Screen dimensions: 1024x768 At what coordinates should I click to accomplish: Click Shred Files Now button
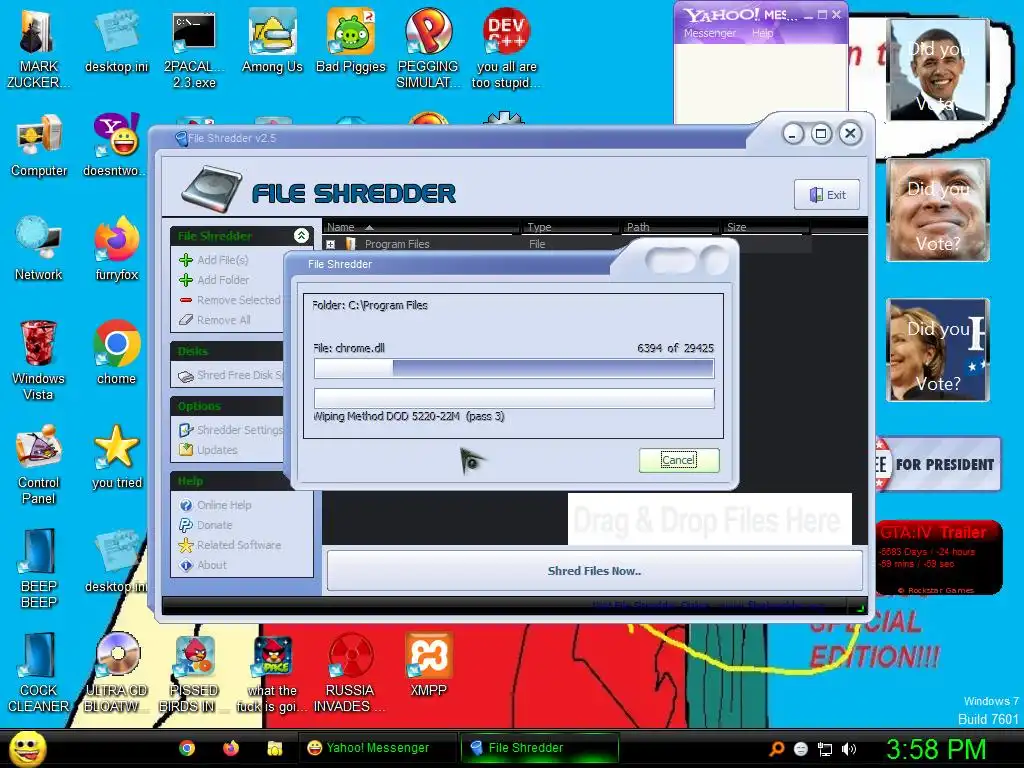pos(594,571)
